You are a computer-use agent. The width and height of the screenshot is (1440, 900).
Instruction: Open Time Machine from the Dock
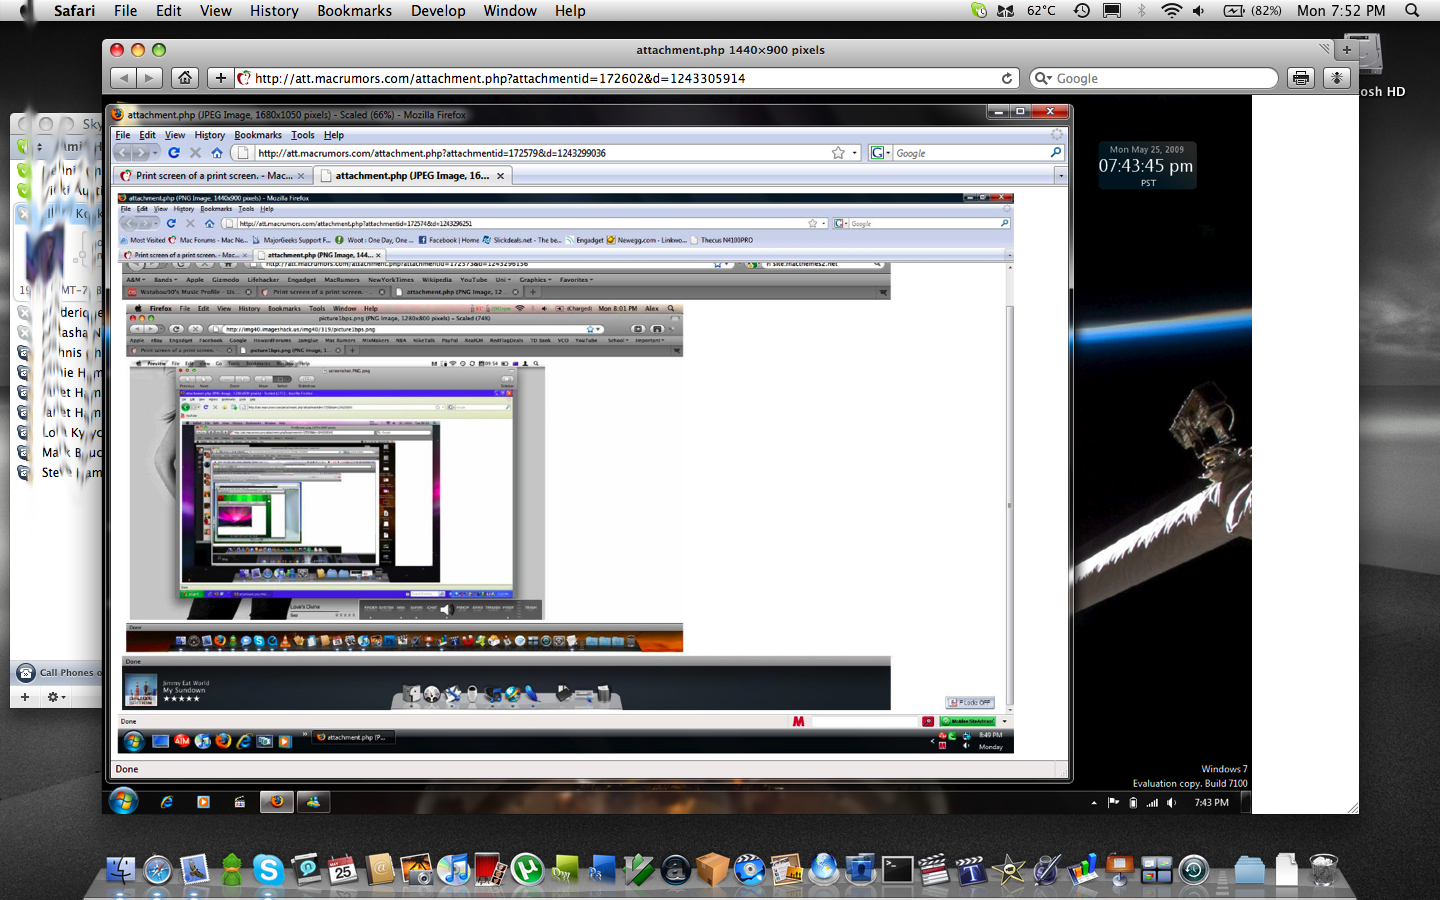click(1193, 869)
